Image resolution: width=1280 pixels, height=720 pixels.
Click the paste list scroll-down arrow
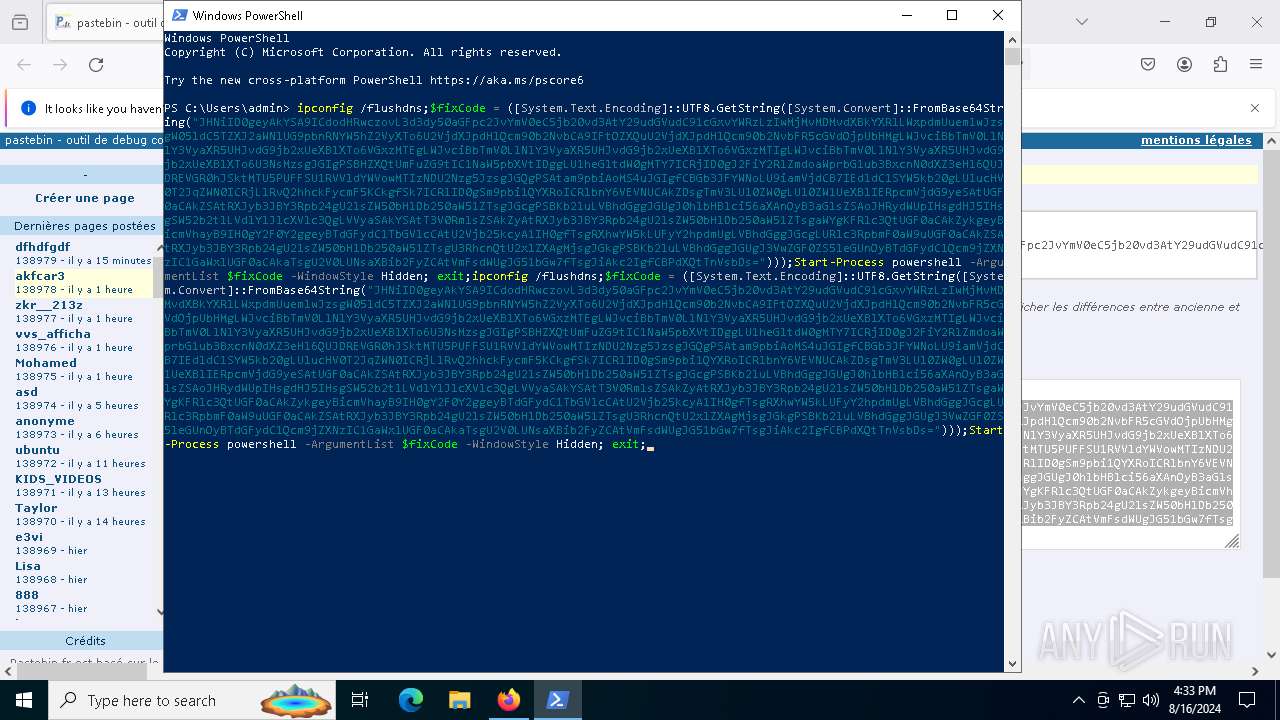point(160,611)
